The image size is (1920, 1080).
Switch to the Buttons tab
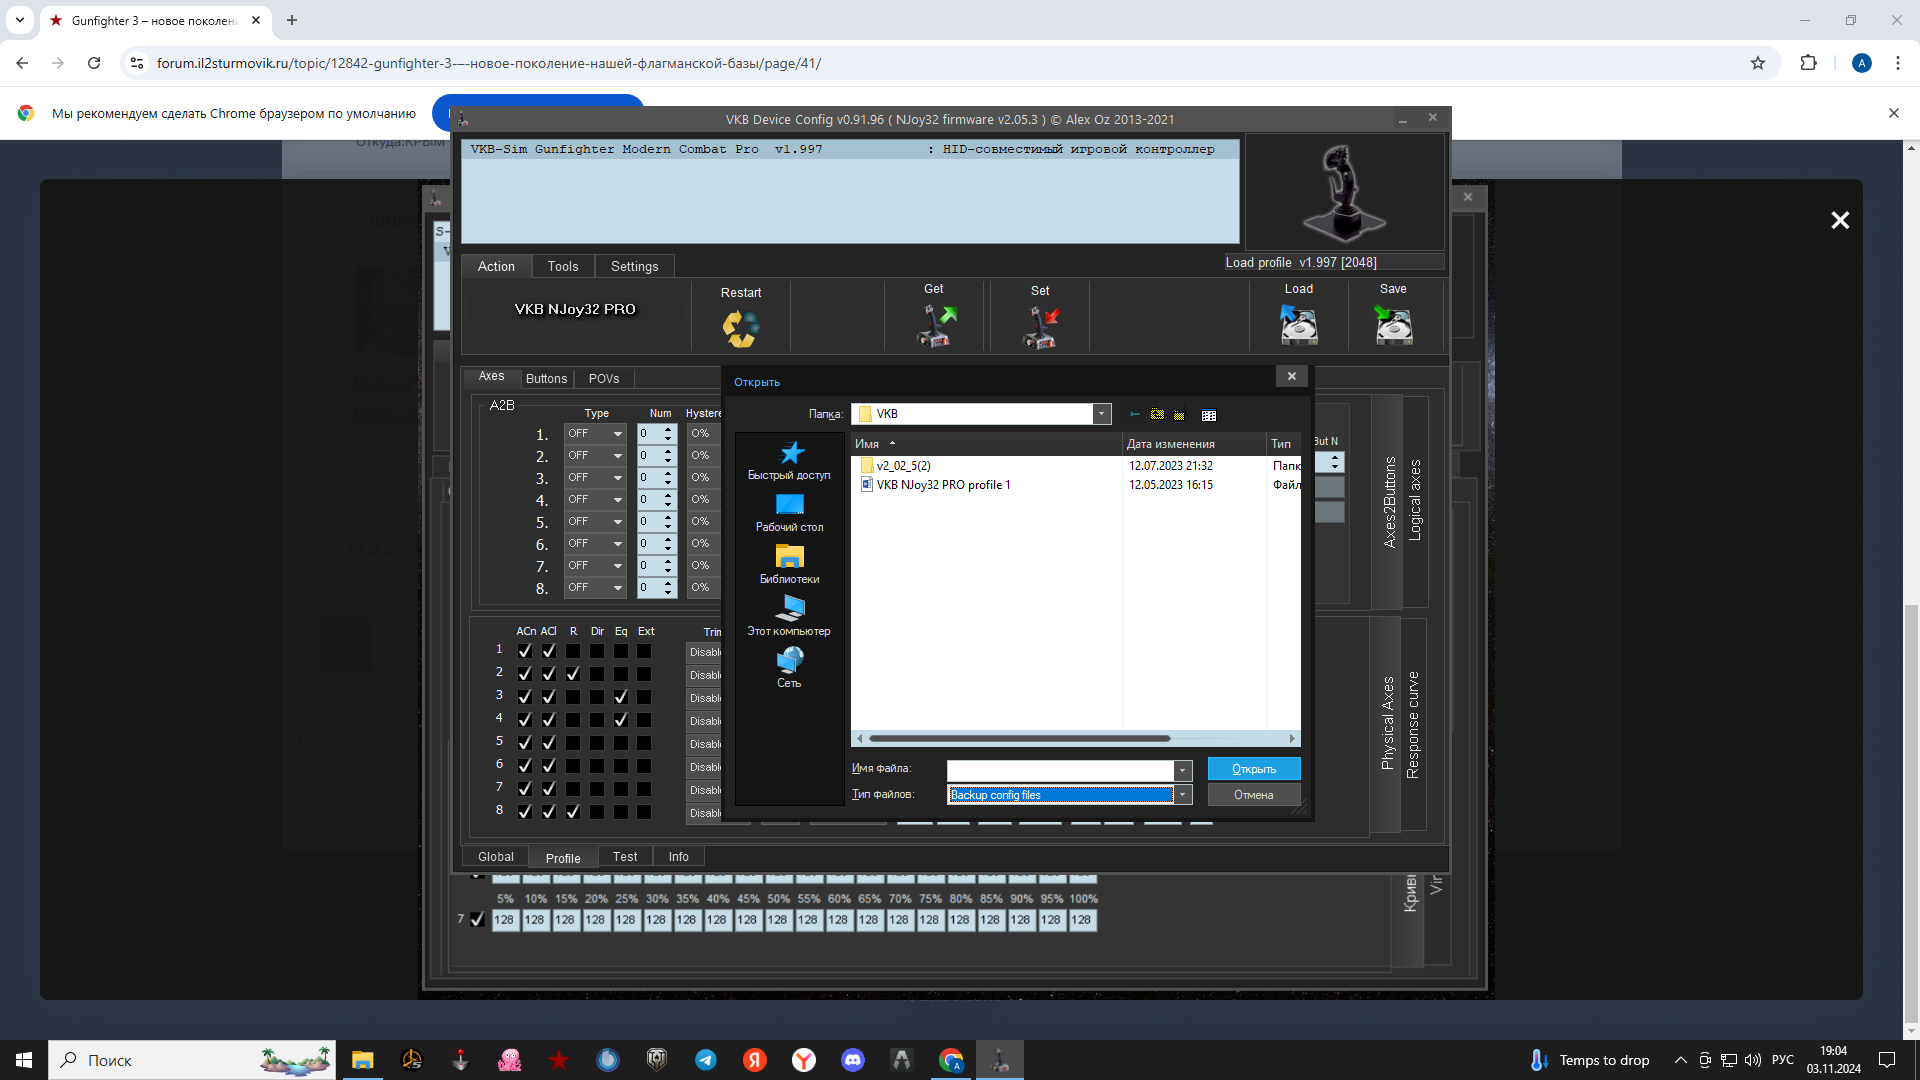pos(546,379)
